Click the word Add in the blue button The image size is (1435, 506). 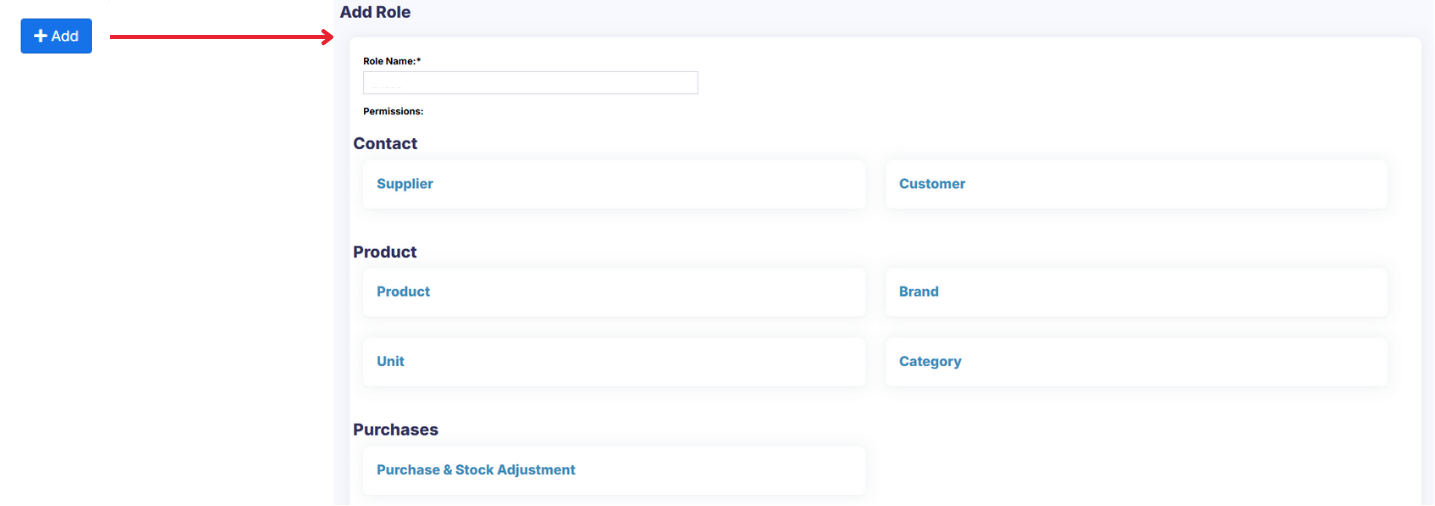pyautogui.click(x=65, y=36)
